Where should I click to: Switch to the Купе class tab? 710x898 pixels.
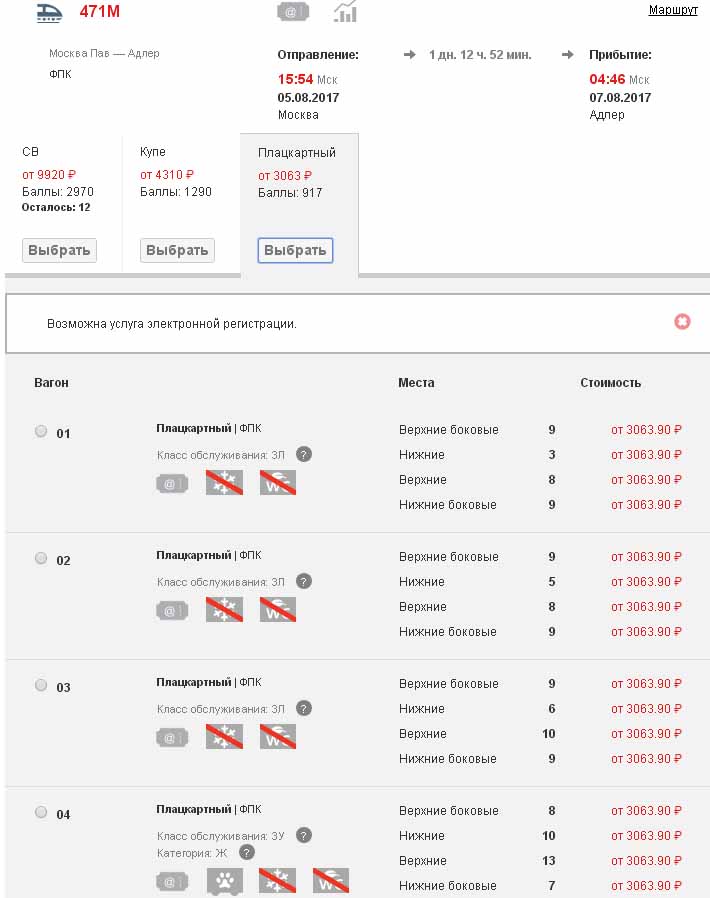176,250
